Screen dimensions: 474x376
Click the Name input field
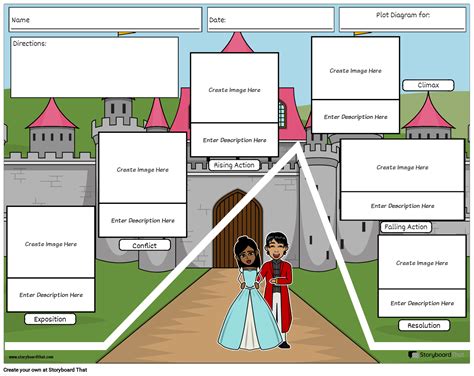pos(105,20)
